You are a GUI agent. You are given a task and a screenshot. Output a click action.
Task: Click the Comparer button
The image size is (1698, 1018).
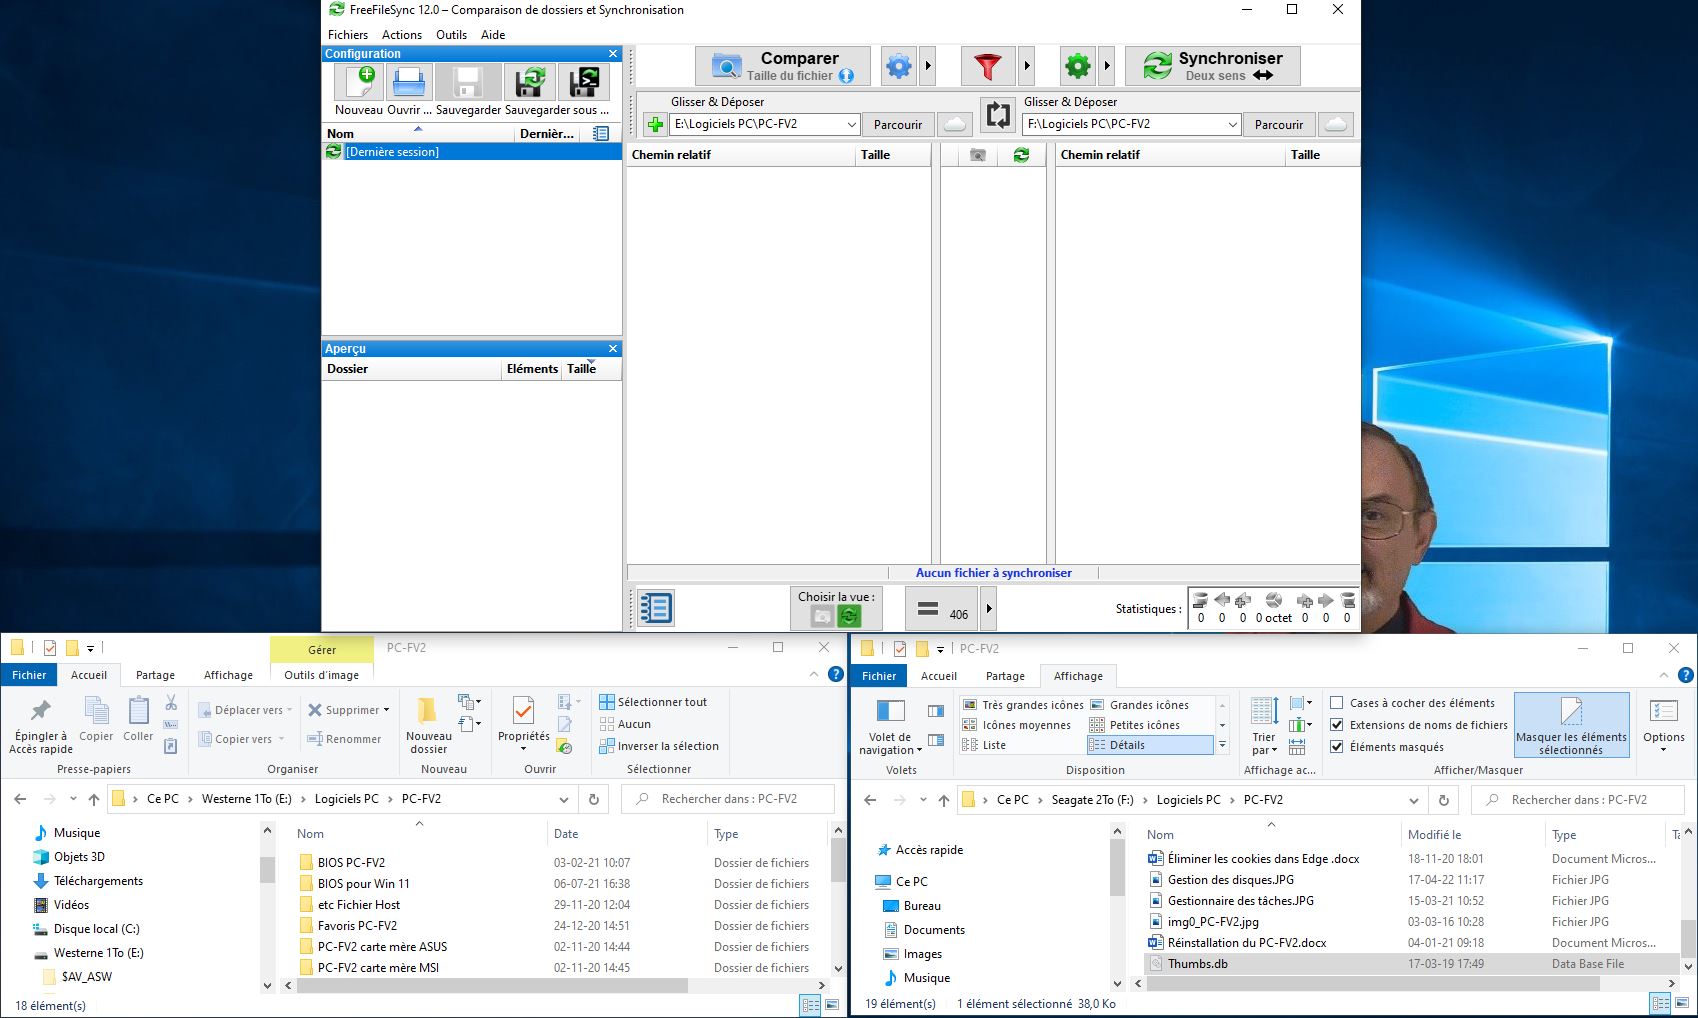pyautogui.click(x=784, y=66)
